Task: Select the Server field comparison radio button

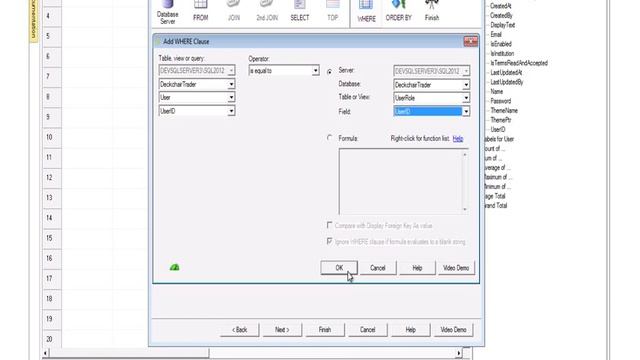Action: point(329,71)
